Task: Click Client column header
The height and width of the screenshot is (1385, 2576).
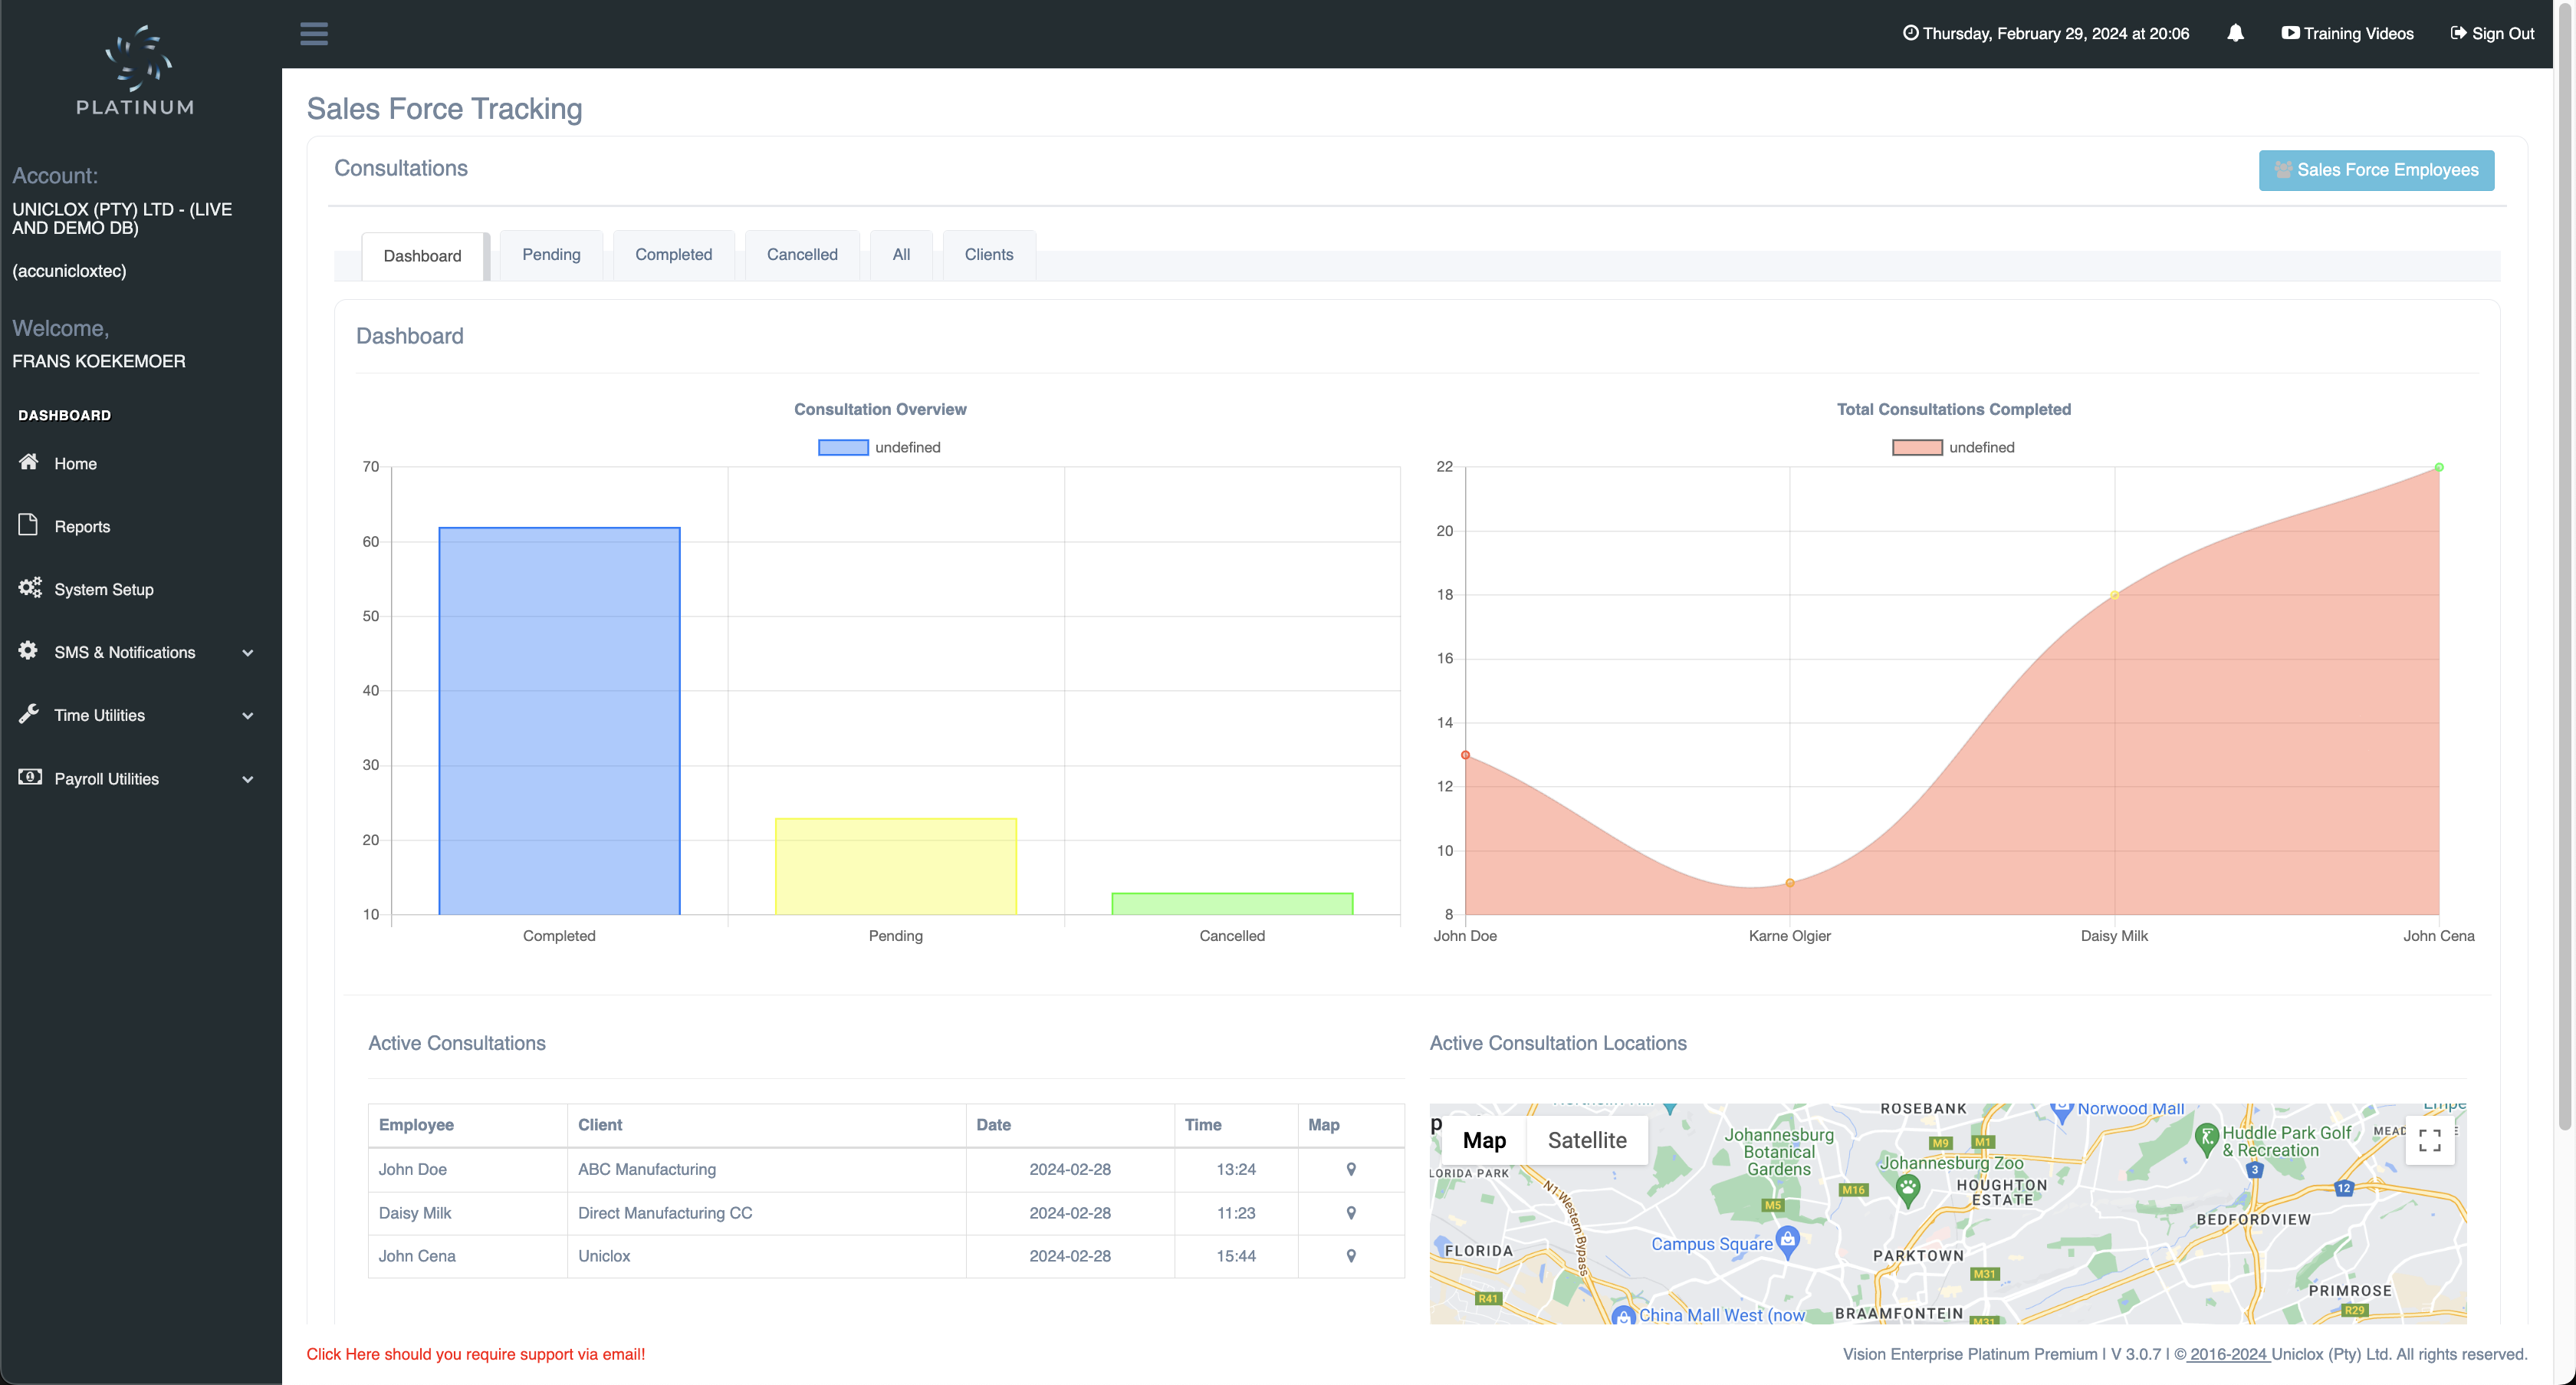Action: click(767, 1125)
